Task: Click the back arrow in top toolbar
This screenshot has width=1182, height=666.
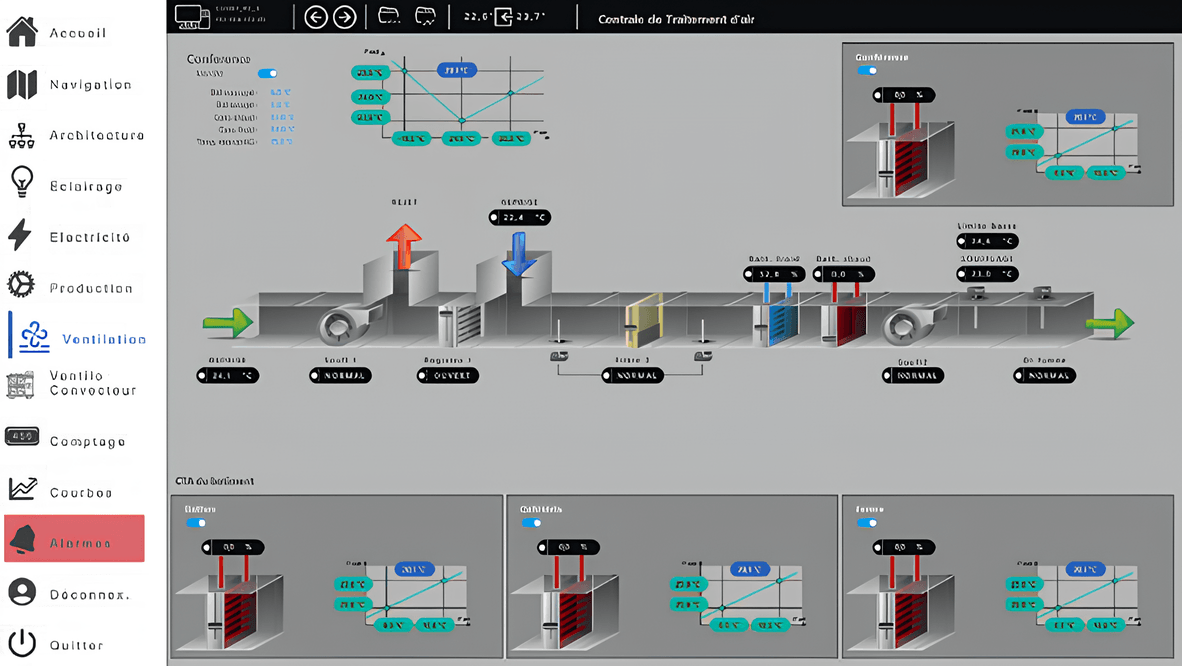Action: pyautogui.click(x=316, y=17)
